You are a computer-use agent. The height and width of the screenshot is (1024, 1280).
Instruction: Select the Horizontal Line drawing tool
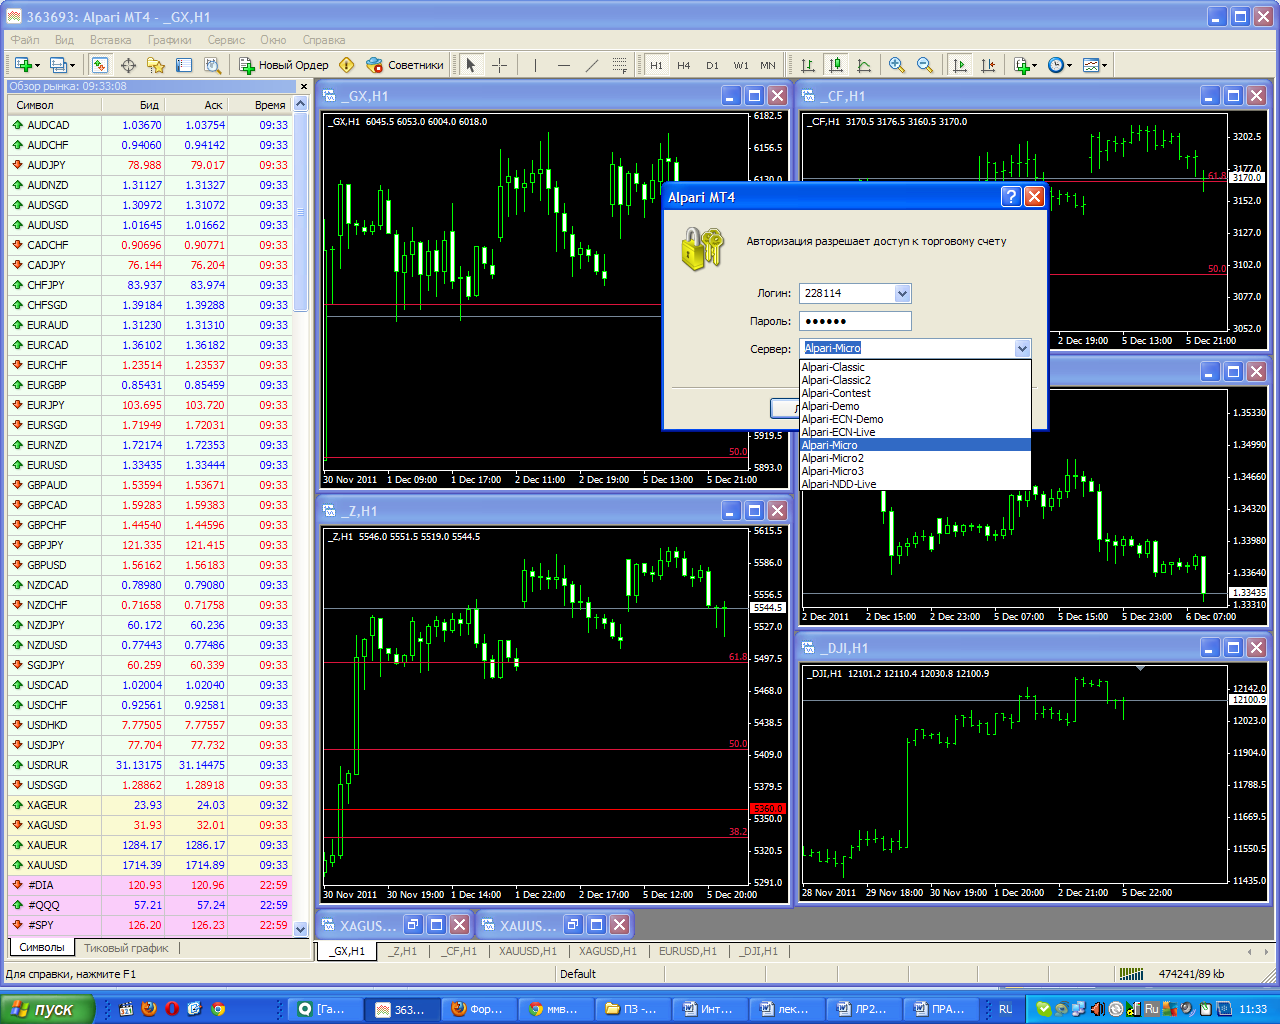pyautogui.click(x=564, y=65)
